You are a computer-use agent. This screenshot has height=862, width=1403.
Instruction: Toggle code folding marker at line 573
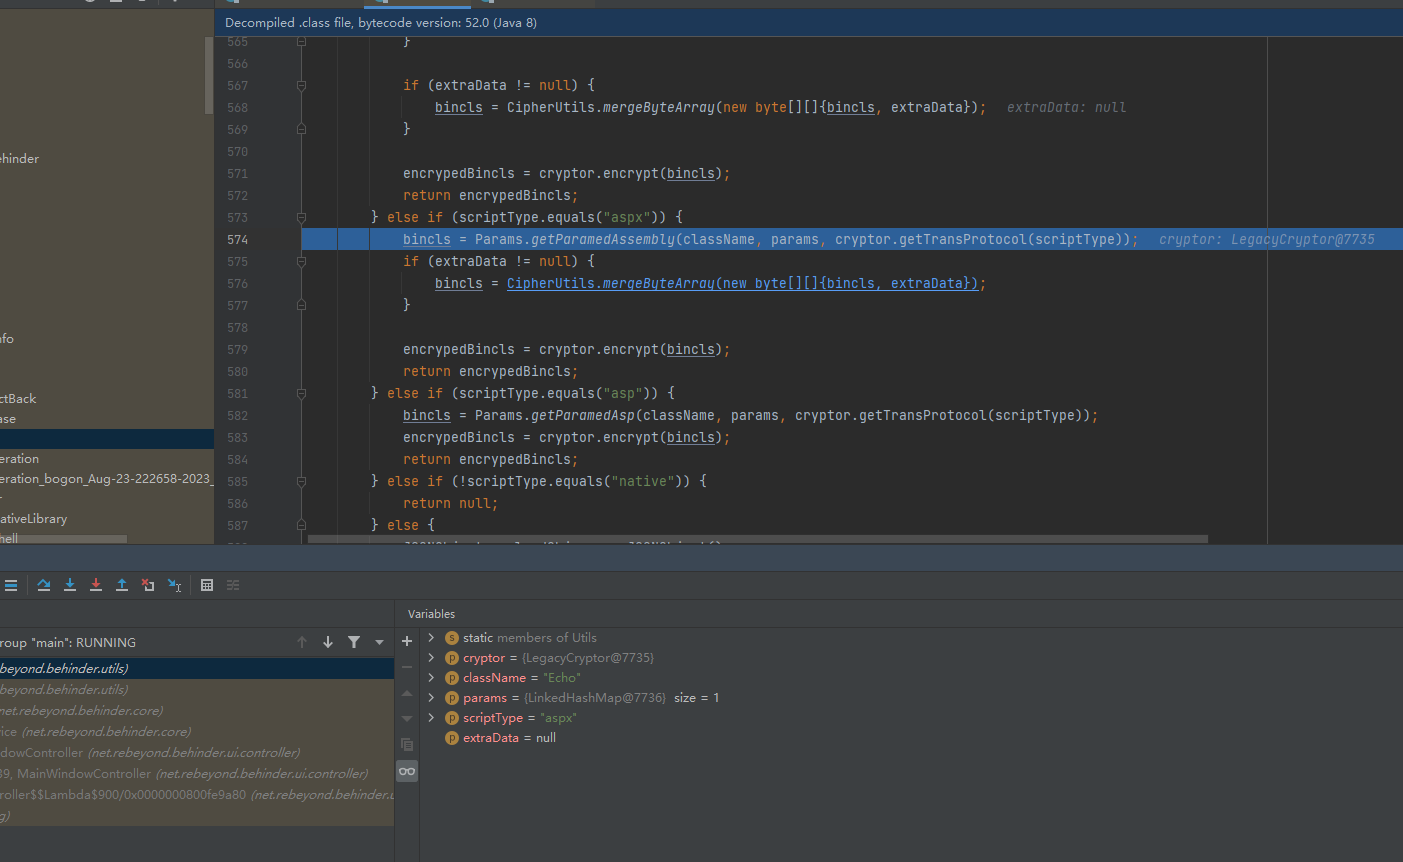coord(301,217)
